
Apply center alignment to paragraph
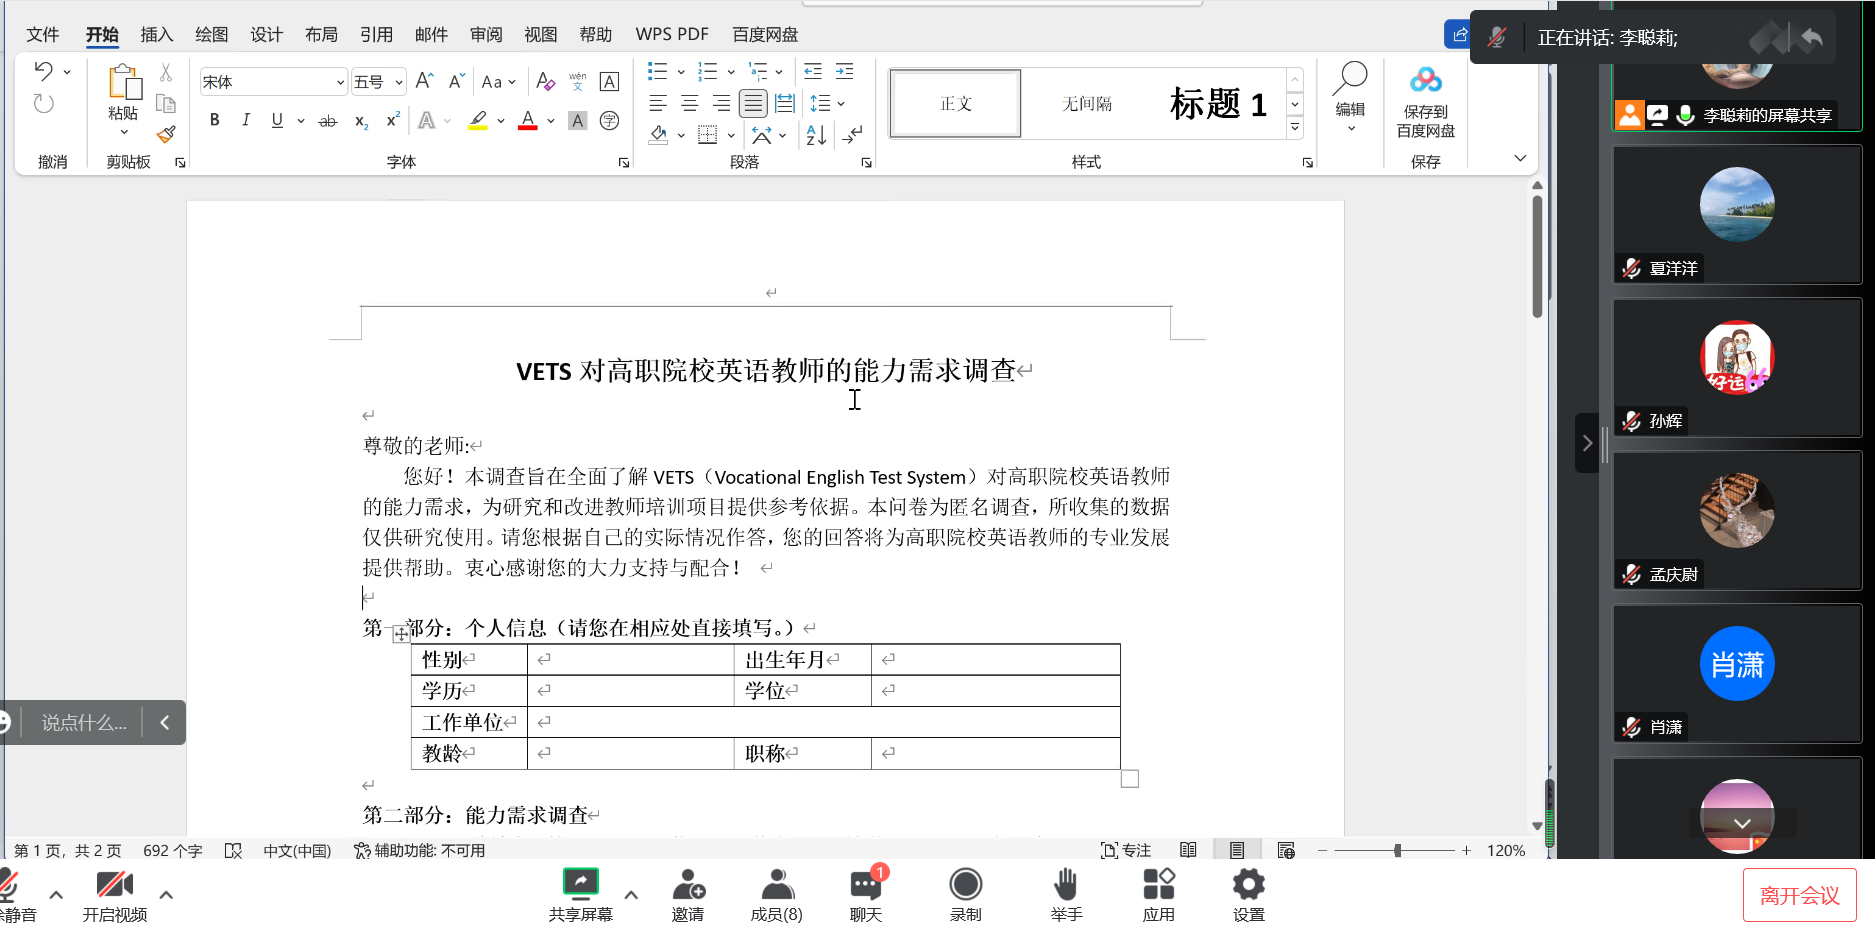click(689, 103)
